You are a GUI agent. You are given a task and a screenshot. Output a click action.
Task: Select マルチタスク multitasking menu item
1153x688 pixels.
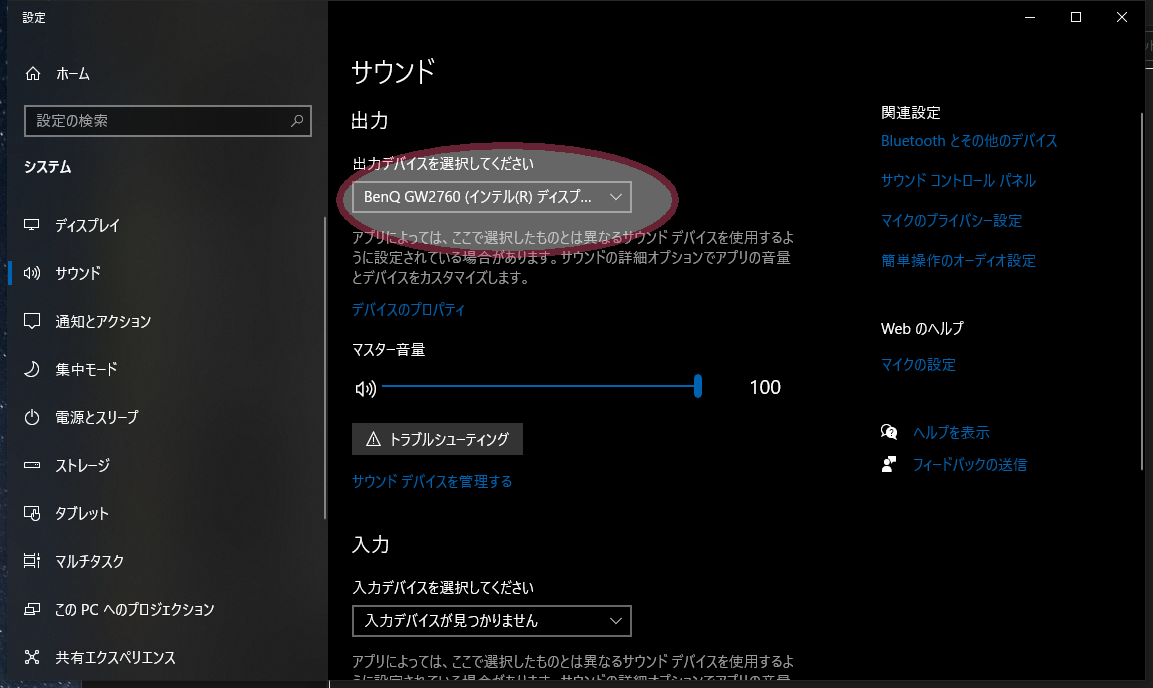pyautogui.click(x=89, y=562)
